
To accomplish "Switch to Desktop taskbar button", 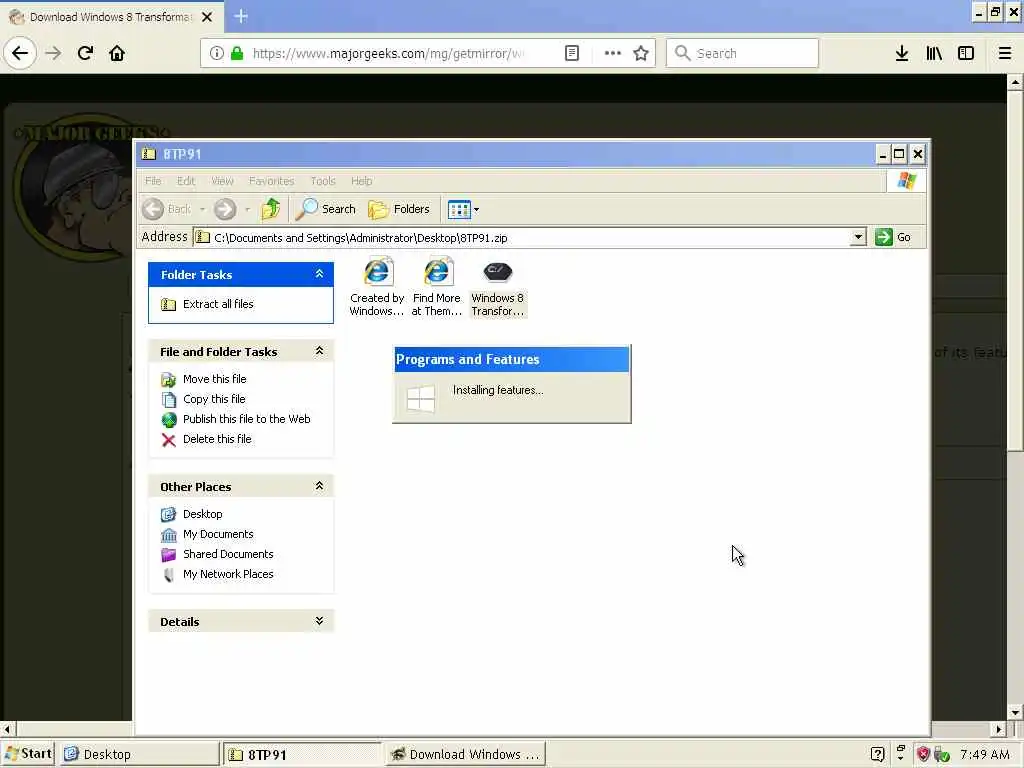I will pos(140,754).
